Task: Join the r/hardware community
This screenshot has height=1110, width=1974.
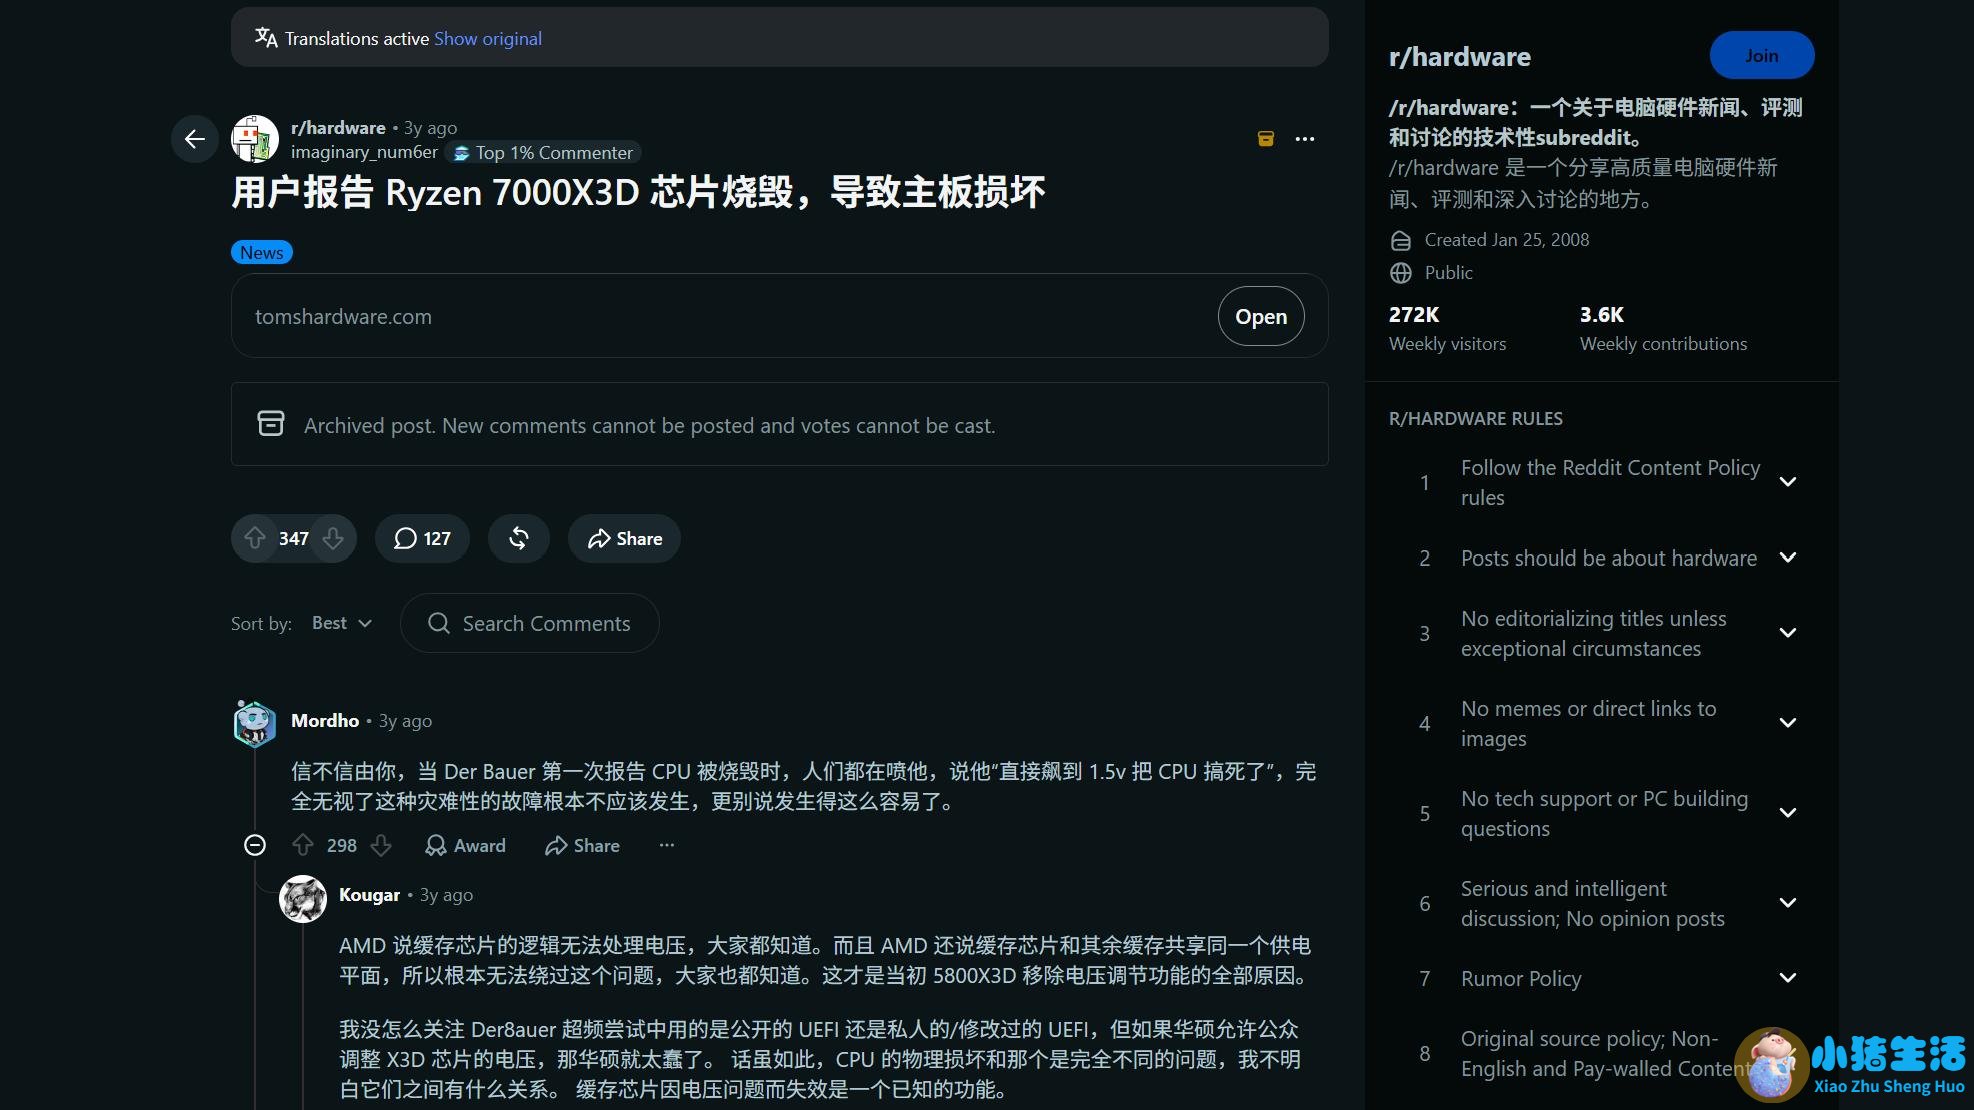Action: click(1762, 55)
